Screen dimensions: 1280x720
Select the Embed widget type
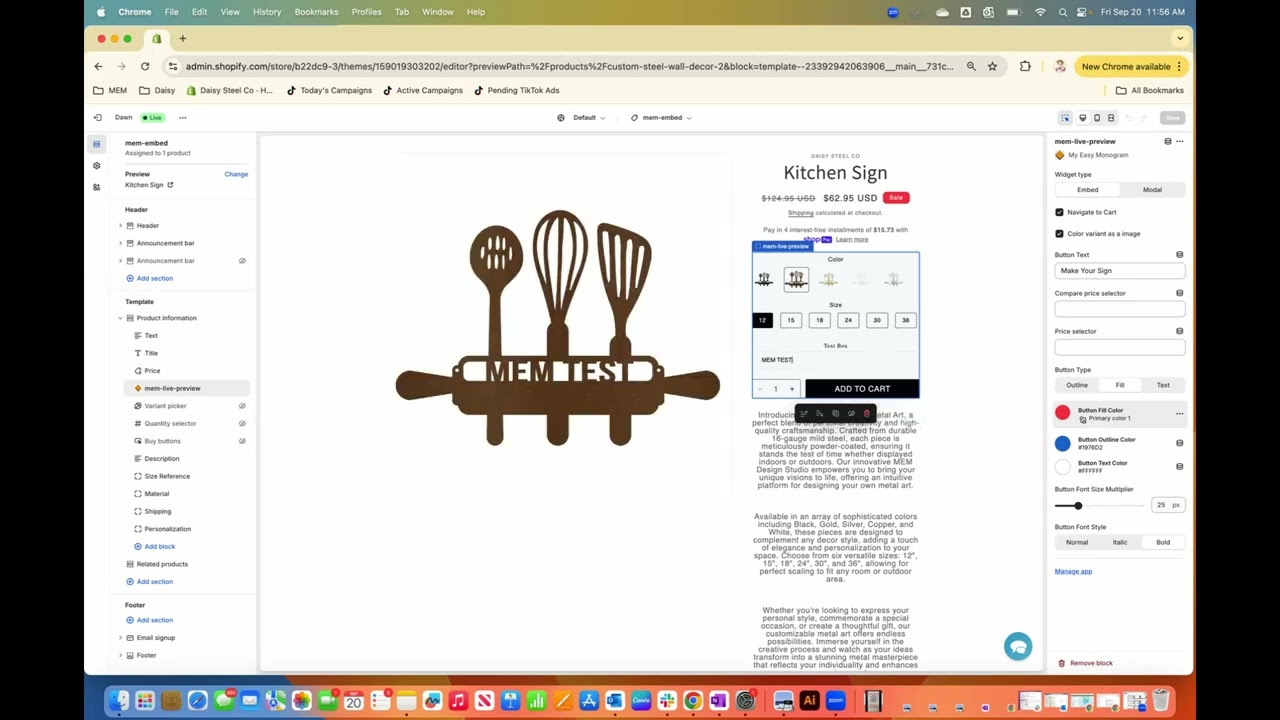1087,190
